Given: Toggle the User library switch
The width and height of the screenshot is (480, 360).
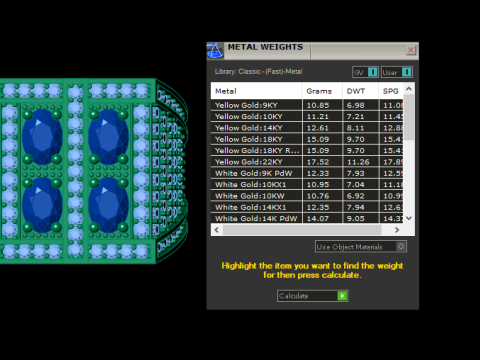Looking at the screenshot, I should pos(397,72).
